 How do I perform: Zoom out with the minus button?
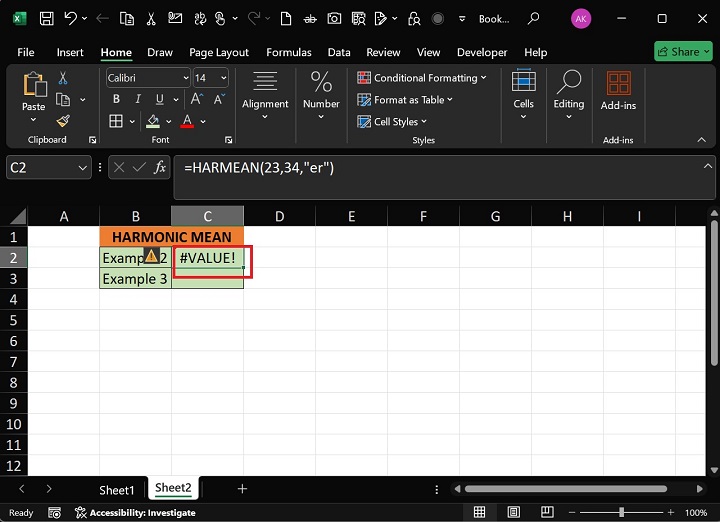click(572, 512)
